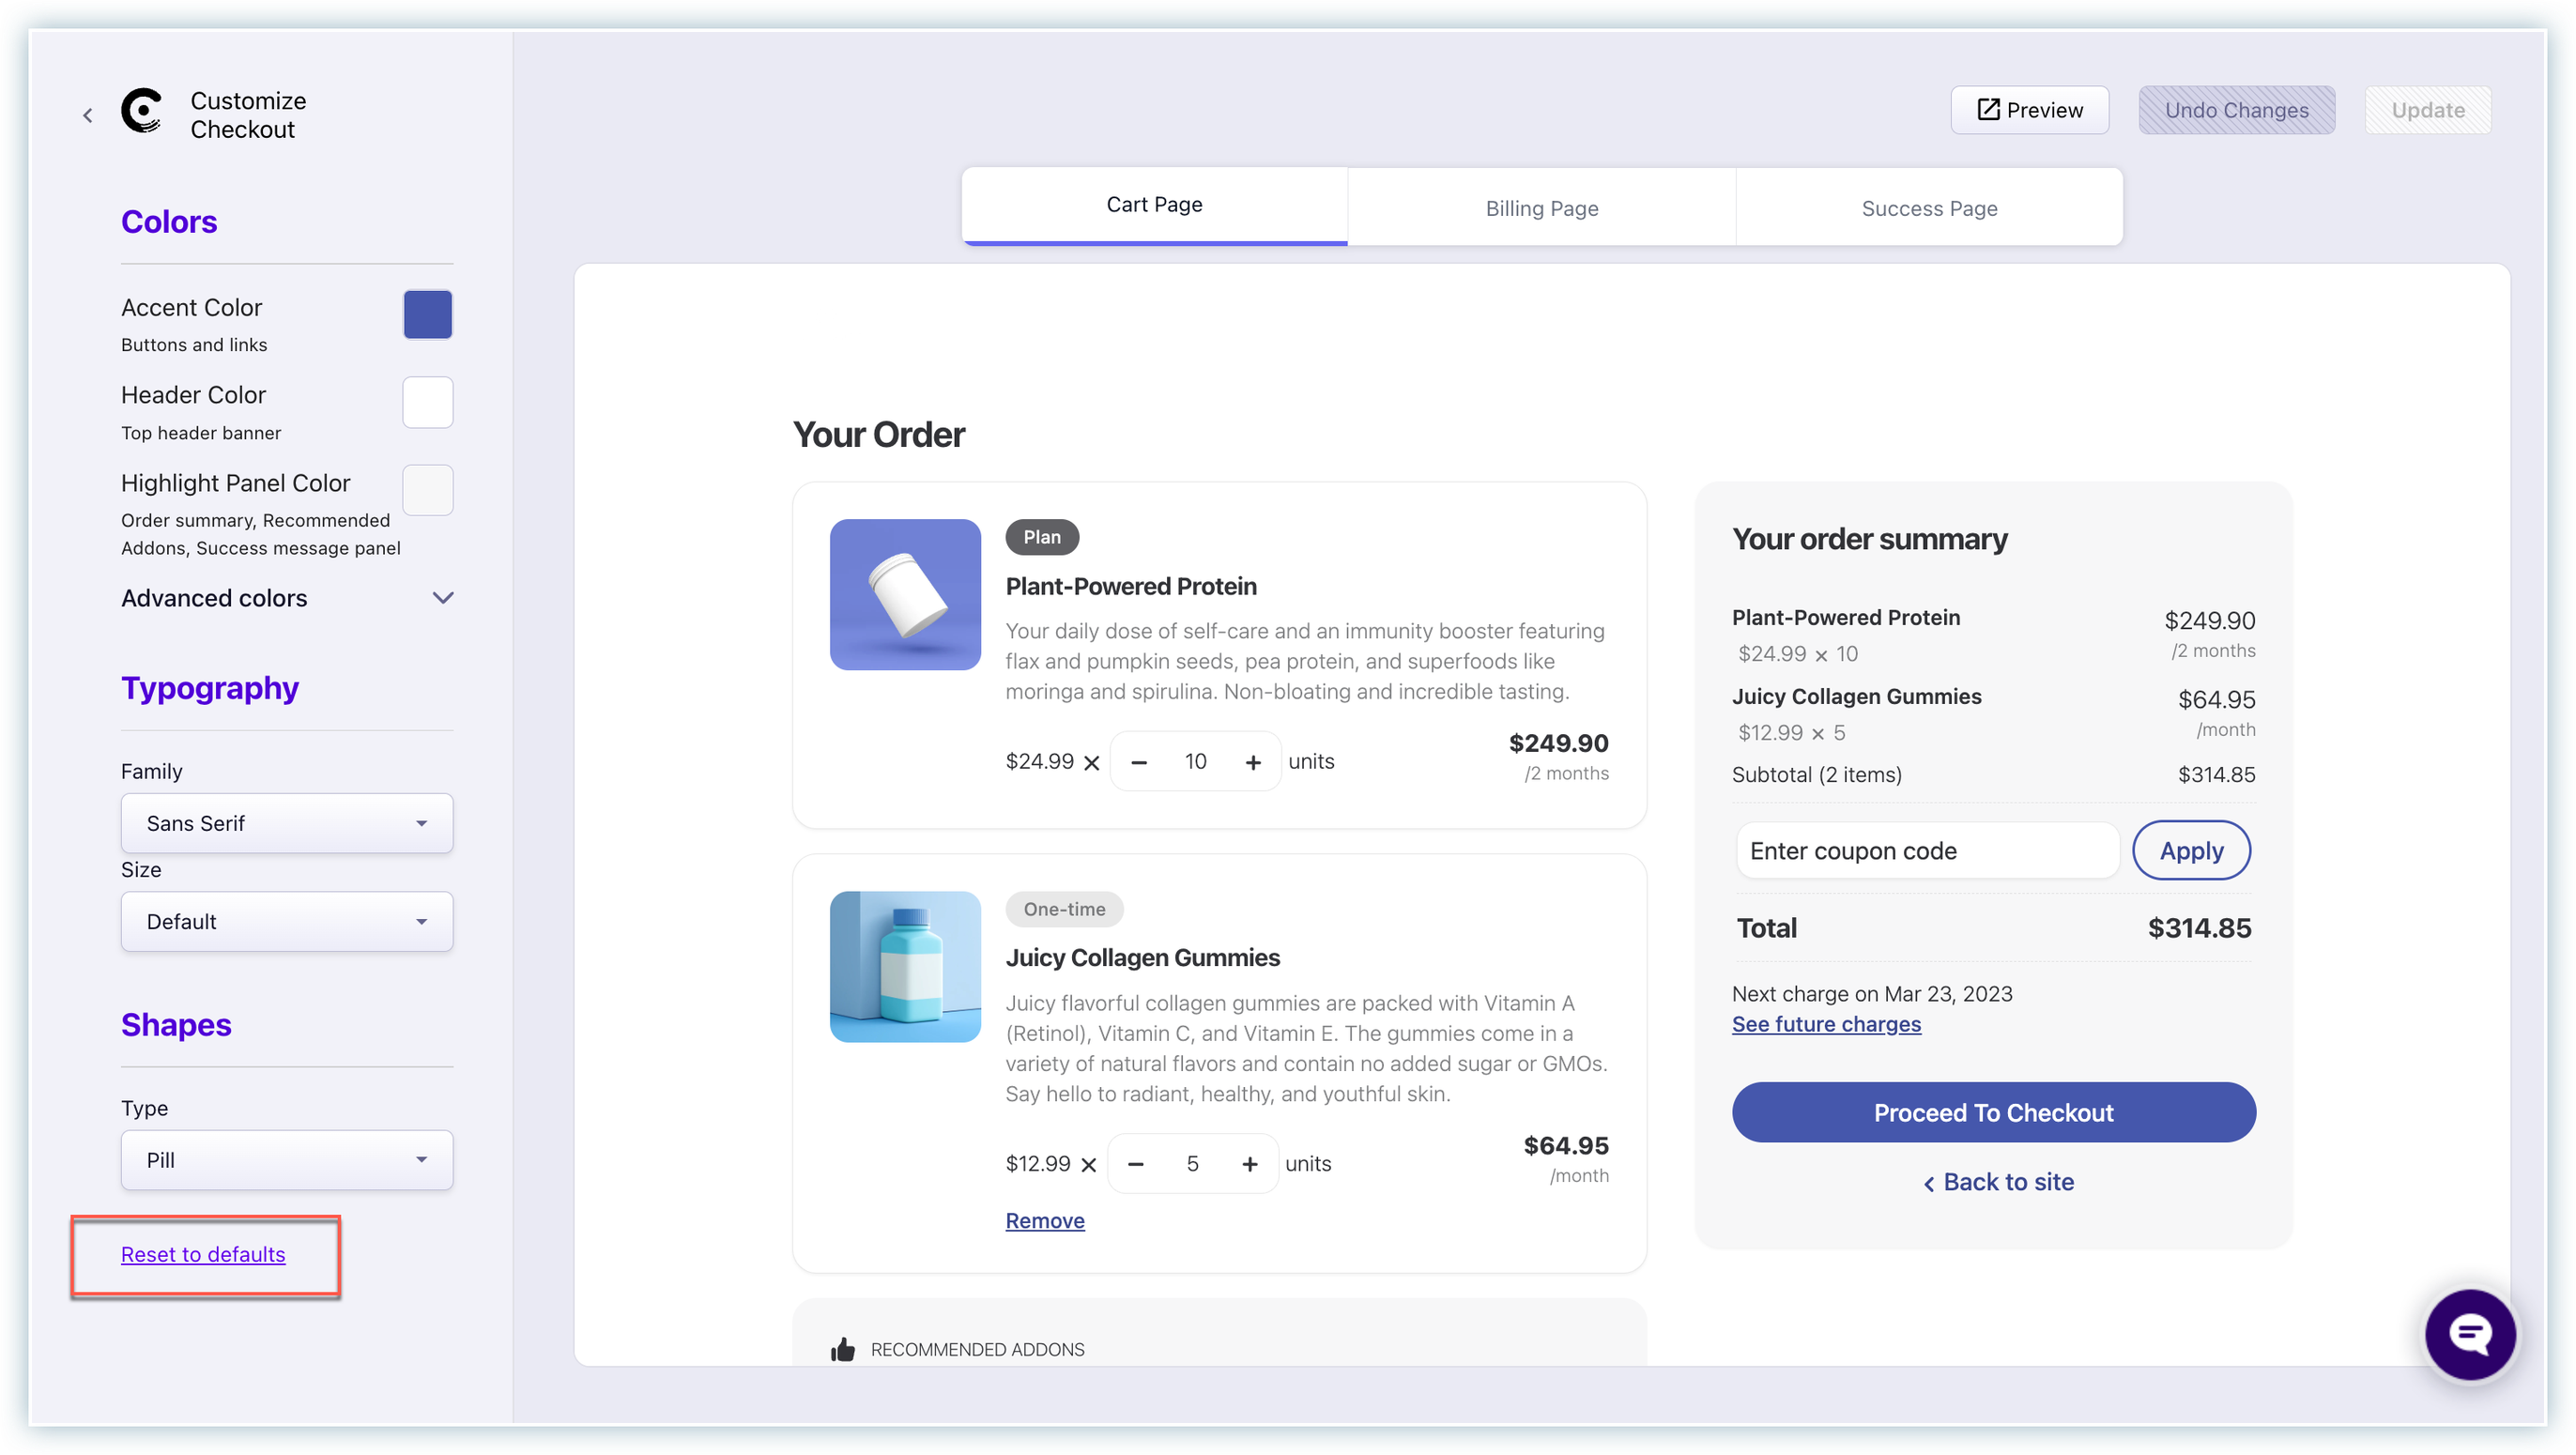Click the Plant-Powered Protein product image
This screenshot has height=1455, width=2576.
905,594
